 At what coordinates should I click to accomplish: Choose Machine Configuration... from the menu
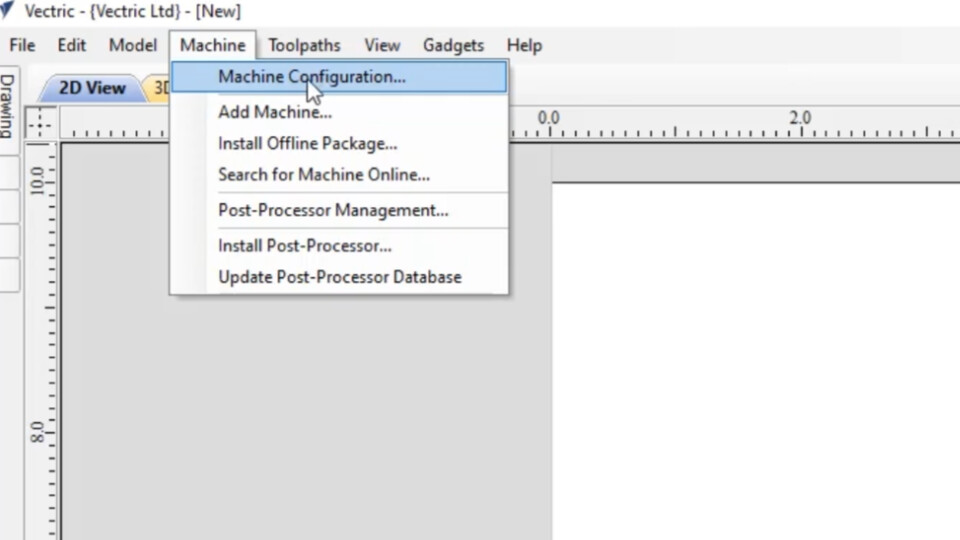pyautogui.click(x=312, y=77)
